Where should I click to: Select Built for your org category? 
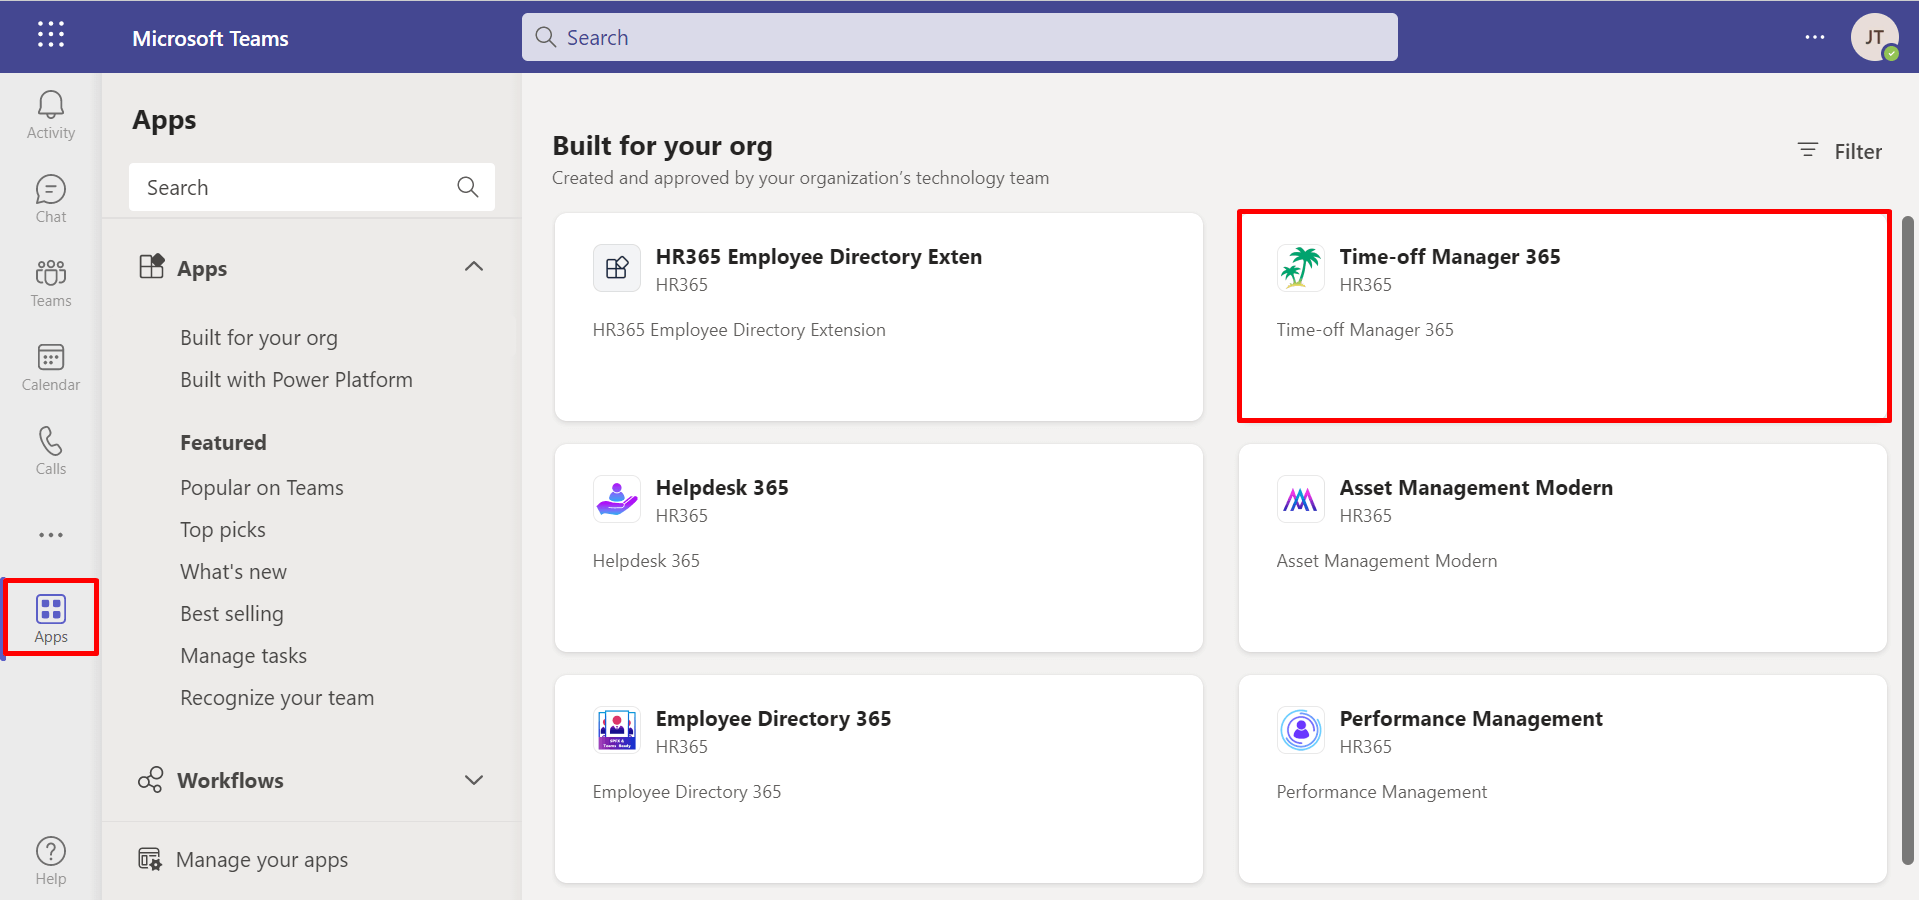coord(259,338)
